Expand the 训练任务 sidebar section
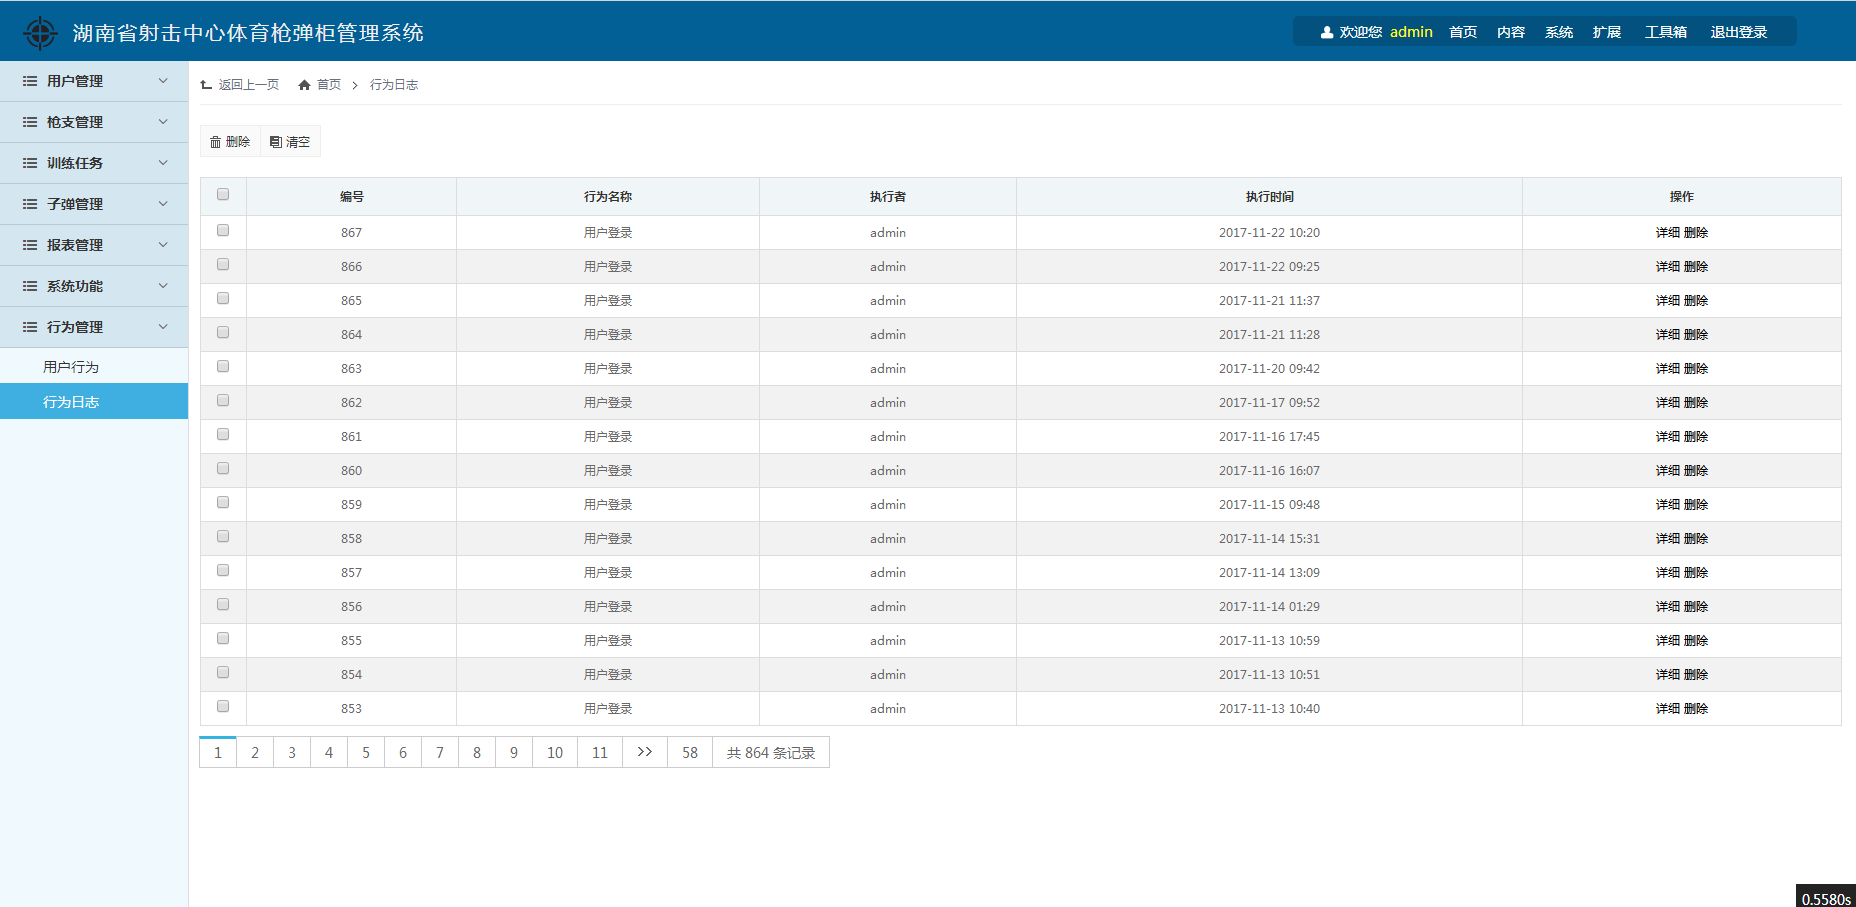Screen dimensions: 1856x907 point(163,163)
